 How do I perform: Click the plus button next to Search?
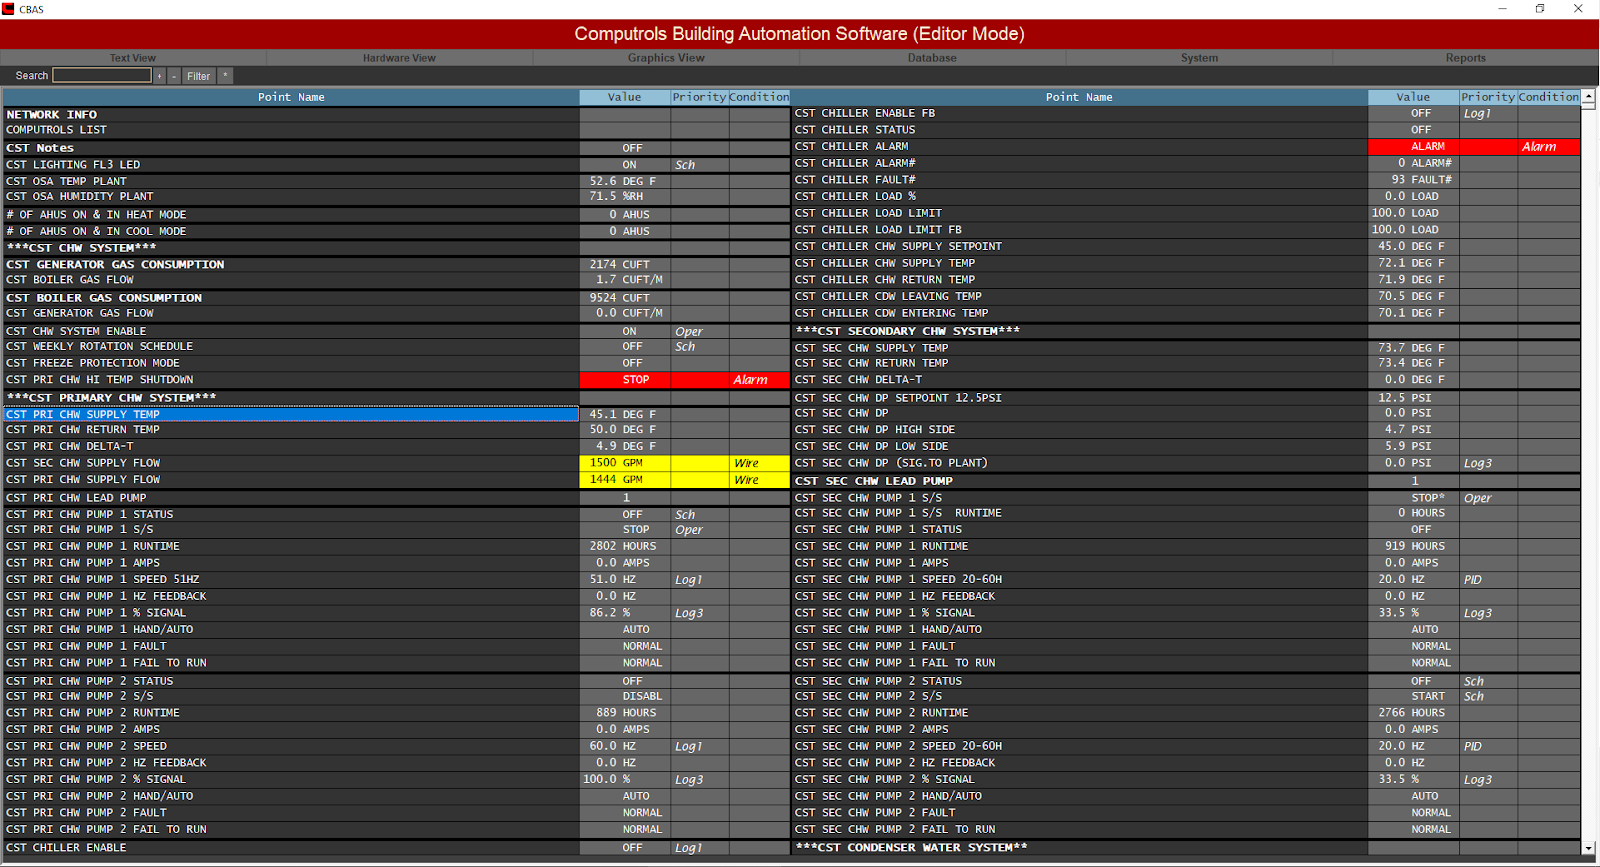pos(159,76)
